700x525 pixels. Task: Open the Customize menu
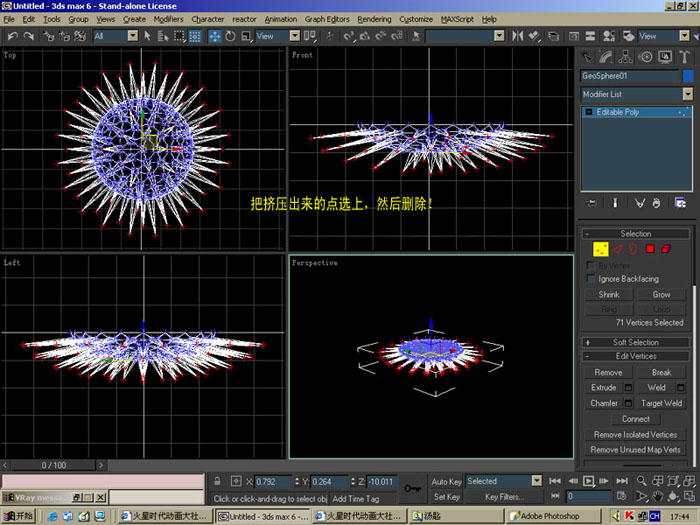tap(416, 19)
